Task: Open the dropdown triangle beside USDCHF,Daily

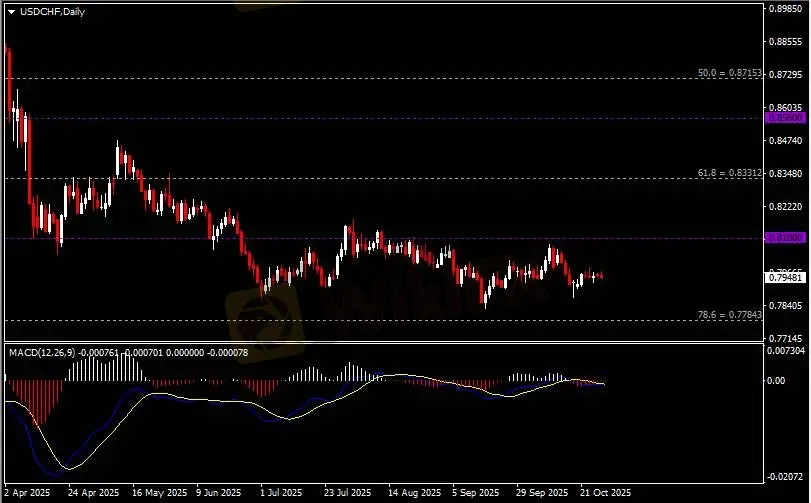Action: pyautogui.click(x=11, y=12)
